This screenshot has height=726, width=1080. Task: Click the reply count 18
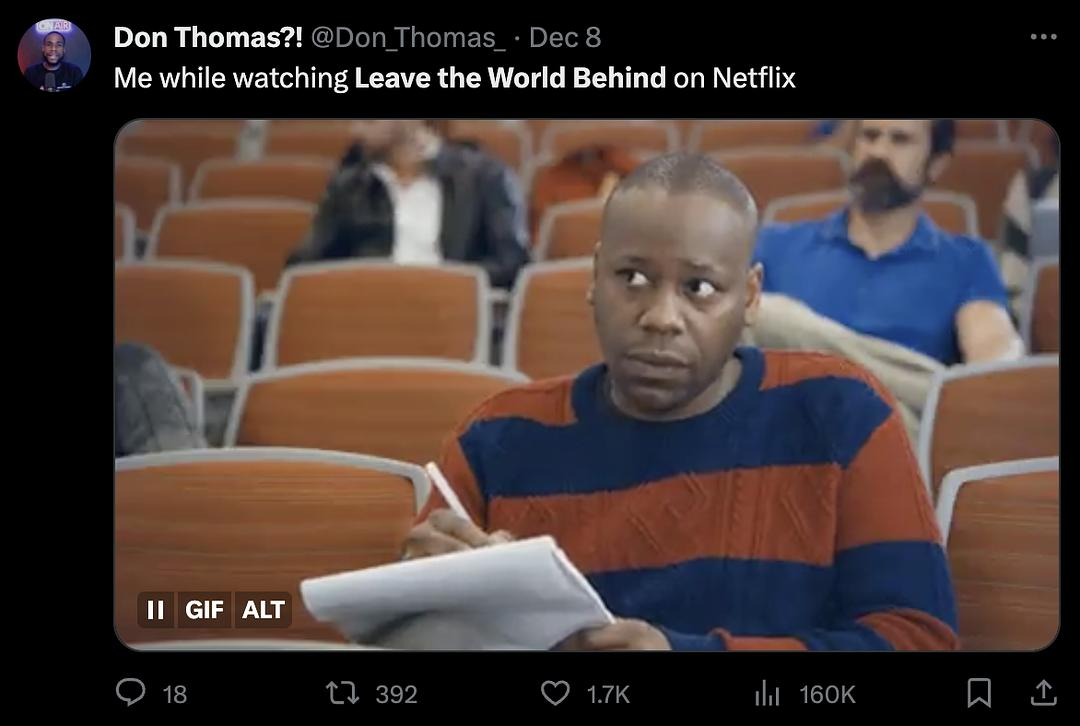click(x=175, y=694)
